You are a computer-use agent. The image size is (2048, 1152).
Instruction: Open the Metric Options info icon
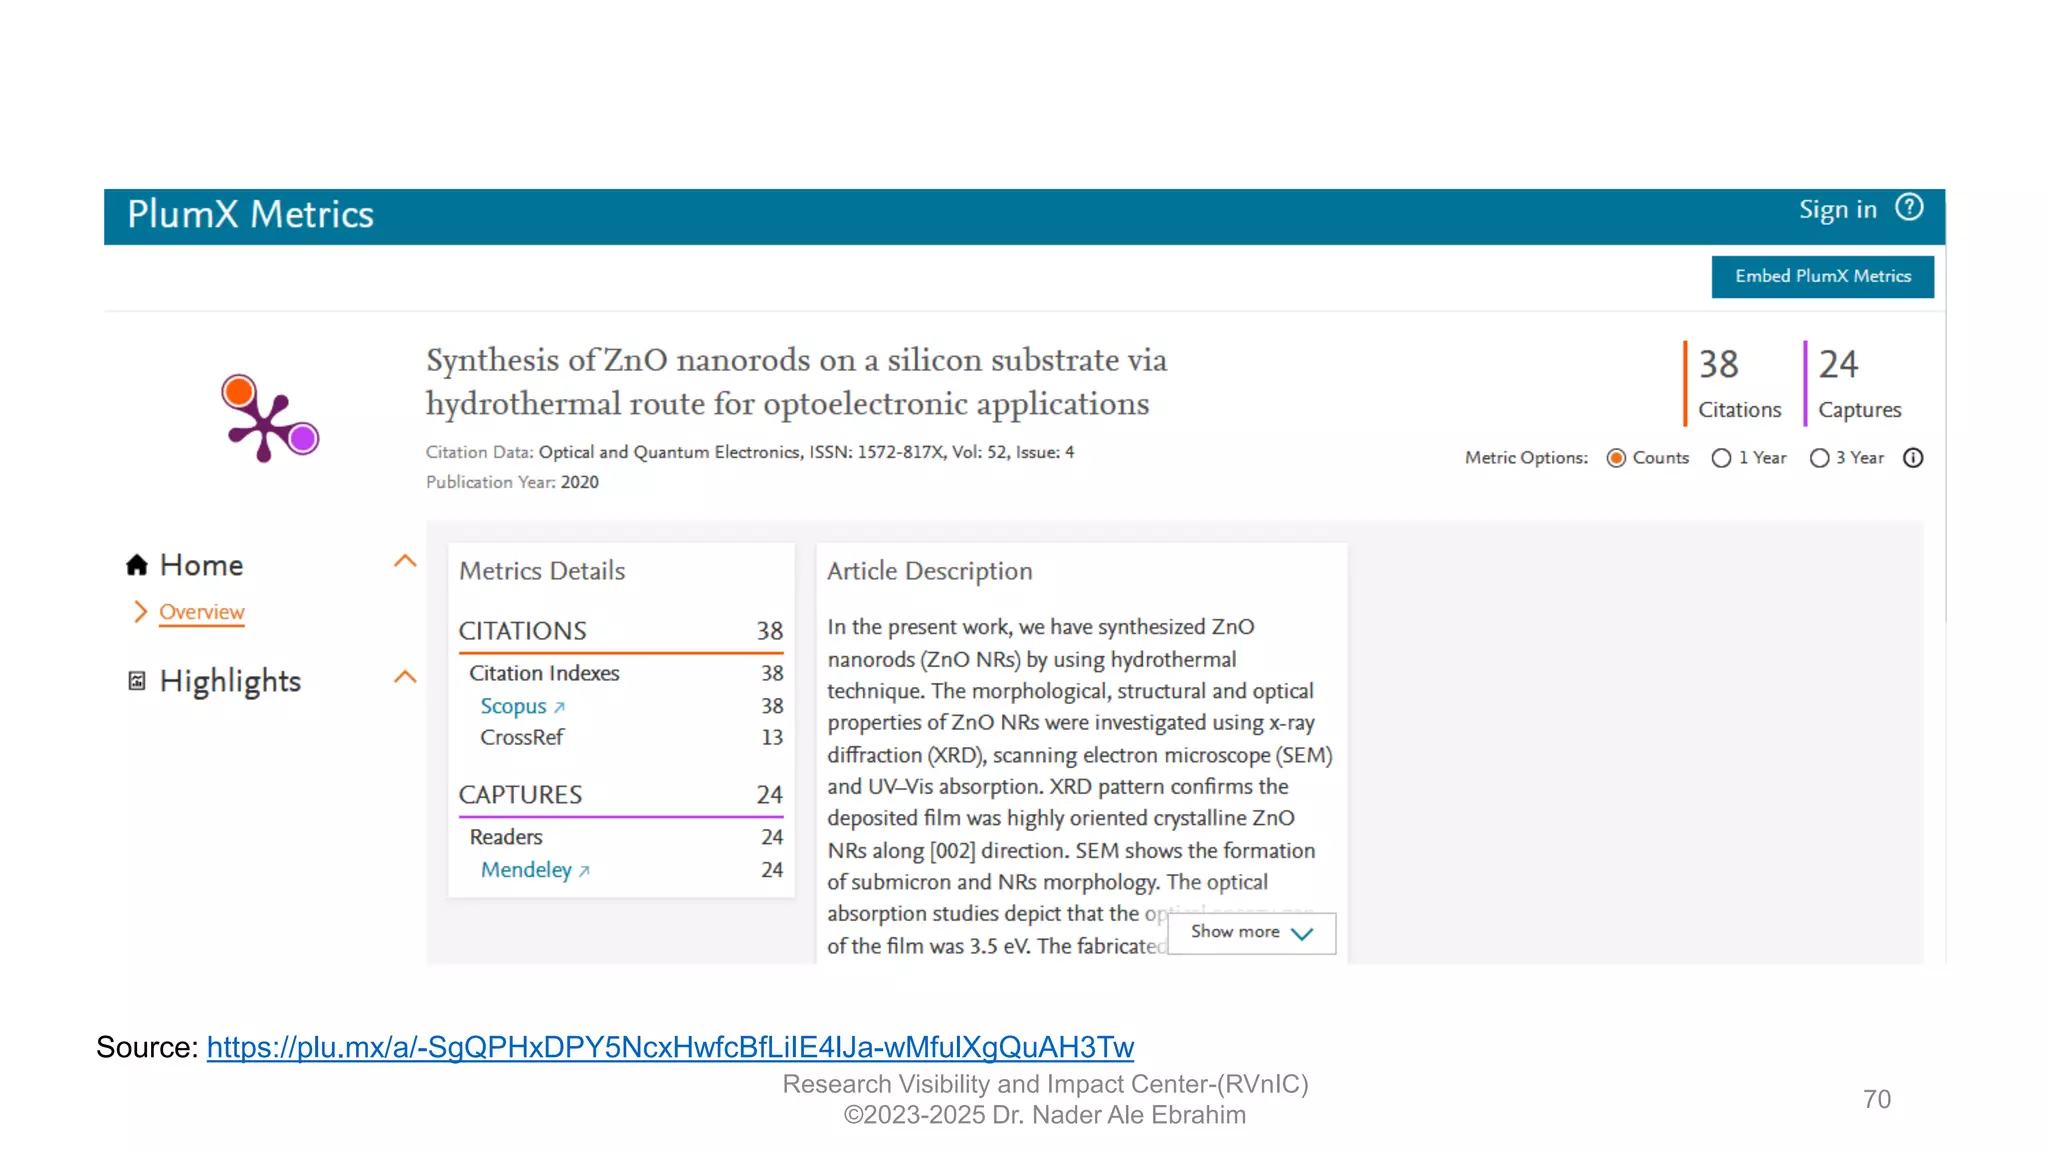(x=1913, y=458)
